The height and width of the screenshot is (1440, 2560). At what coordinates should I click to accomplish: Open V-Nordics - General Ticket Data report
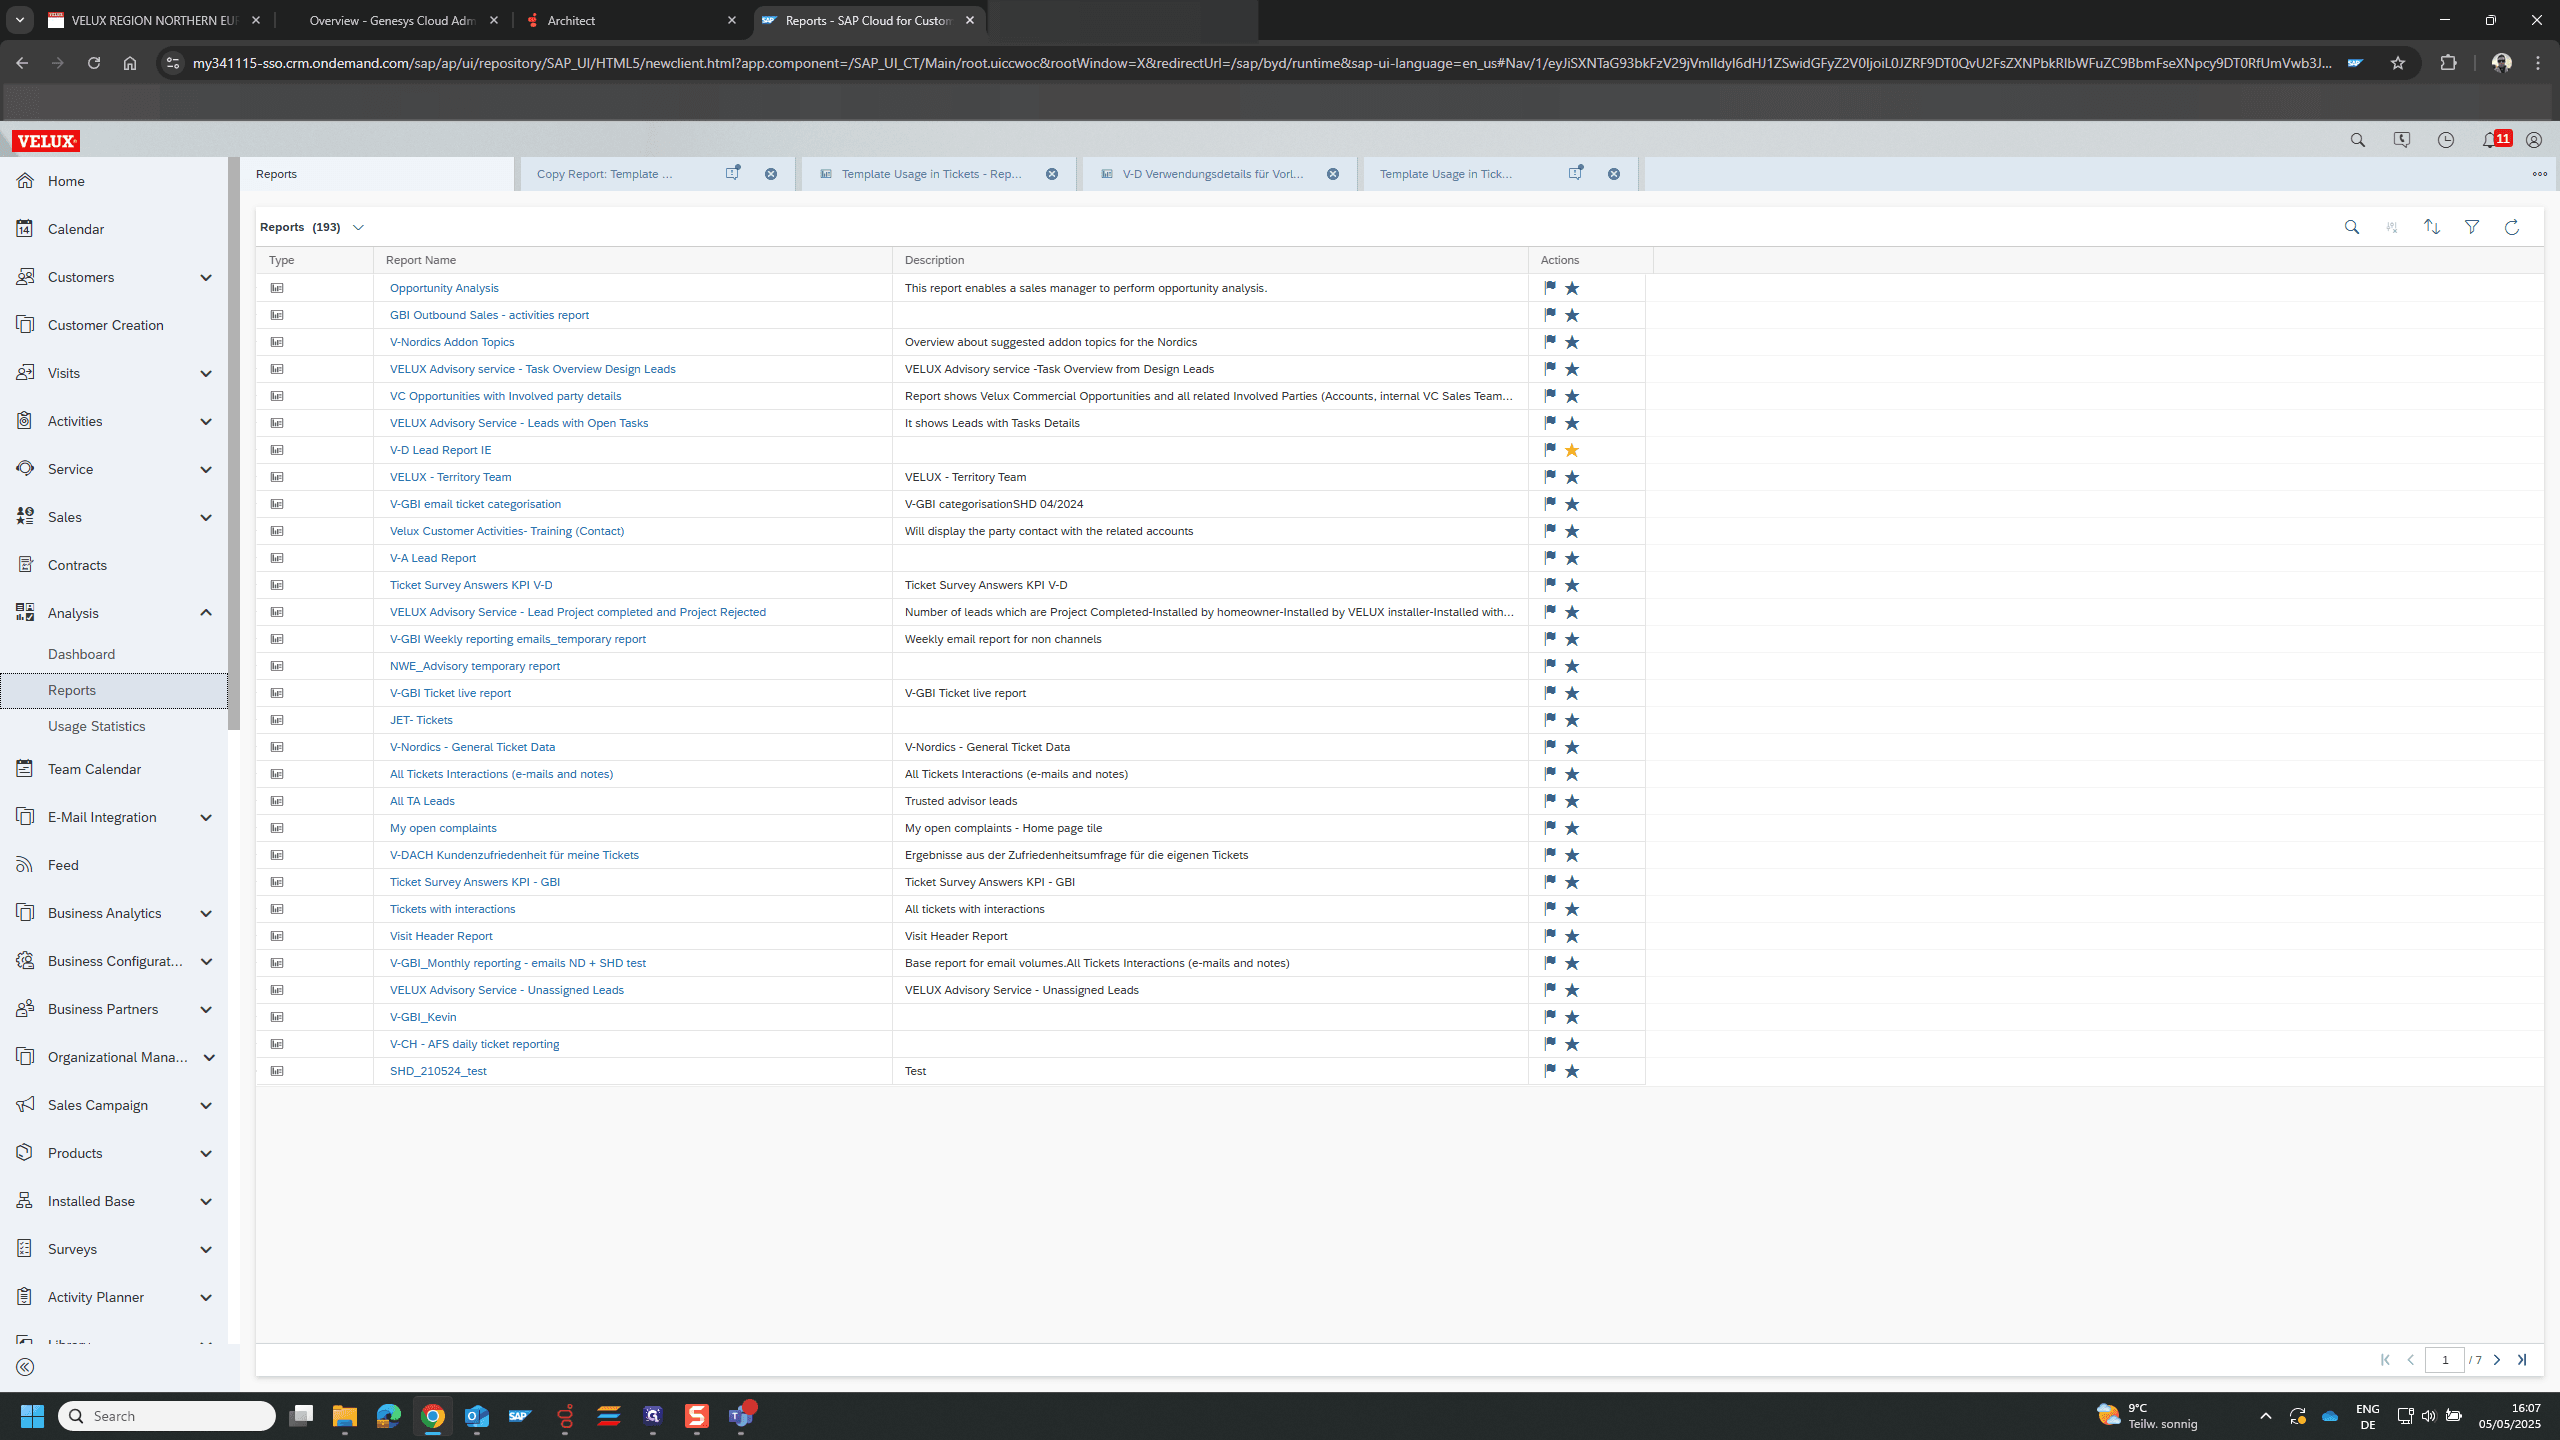point(472,747)
